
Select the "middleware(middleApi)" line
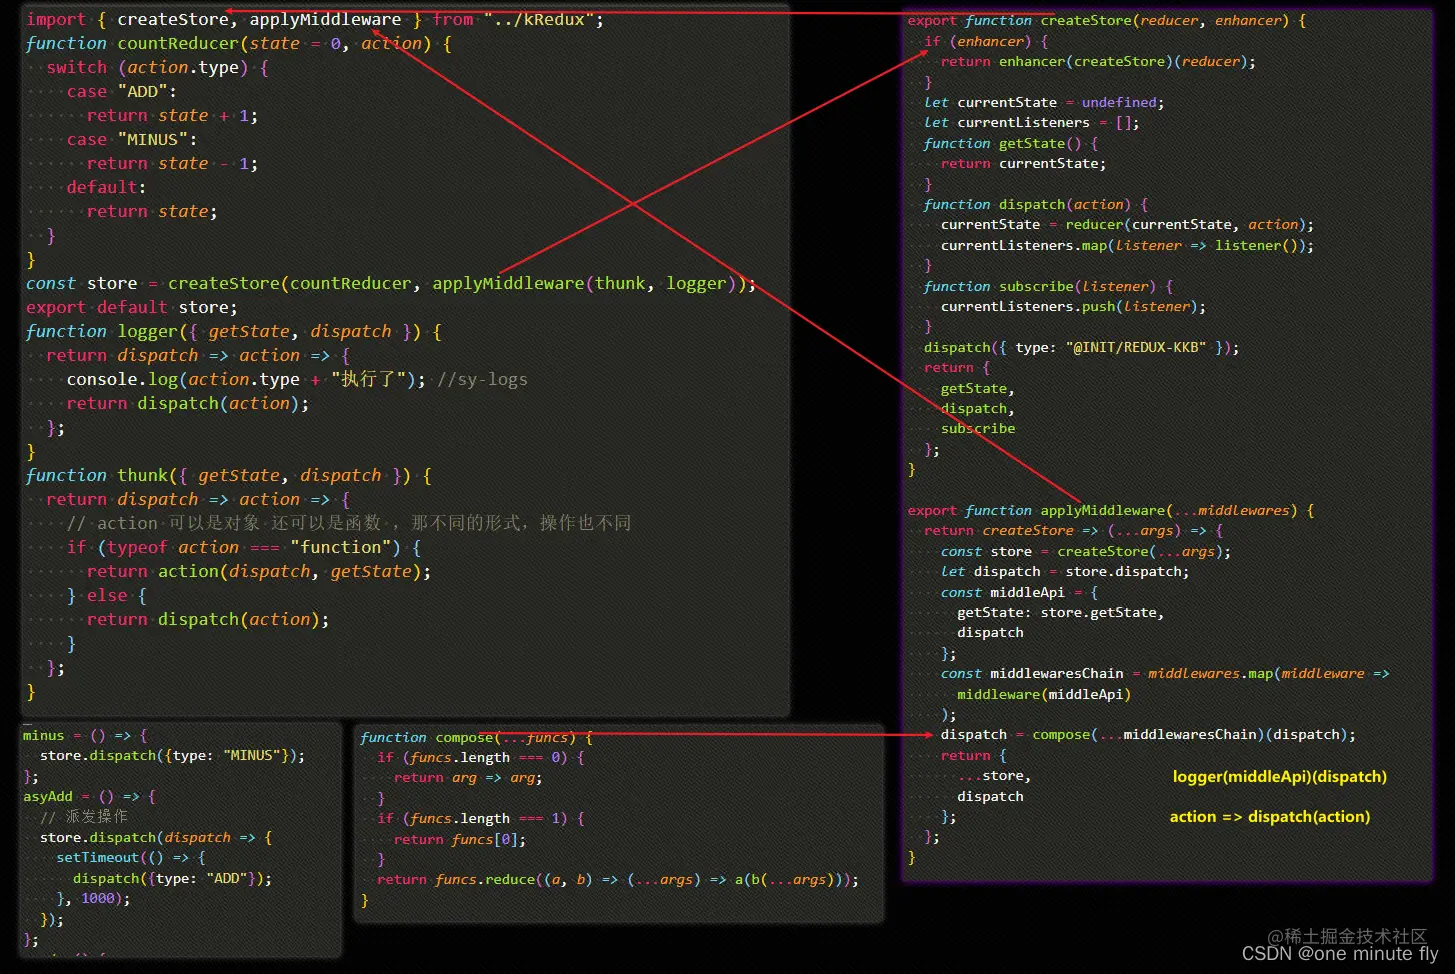(1044, 694)
